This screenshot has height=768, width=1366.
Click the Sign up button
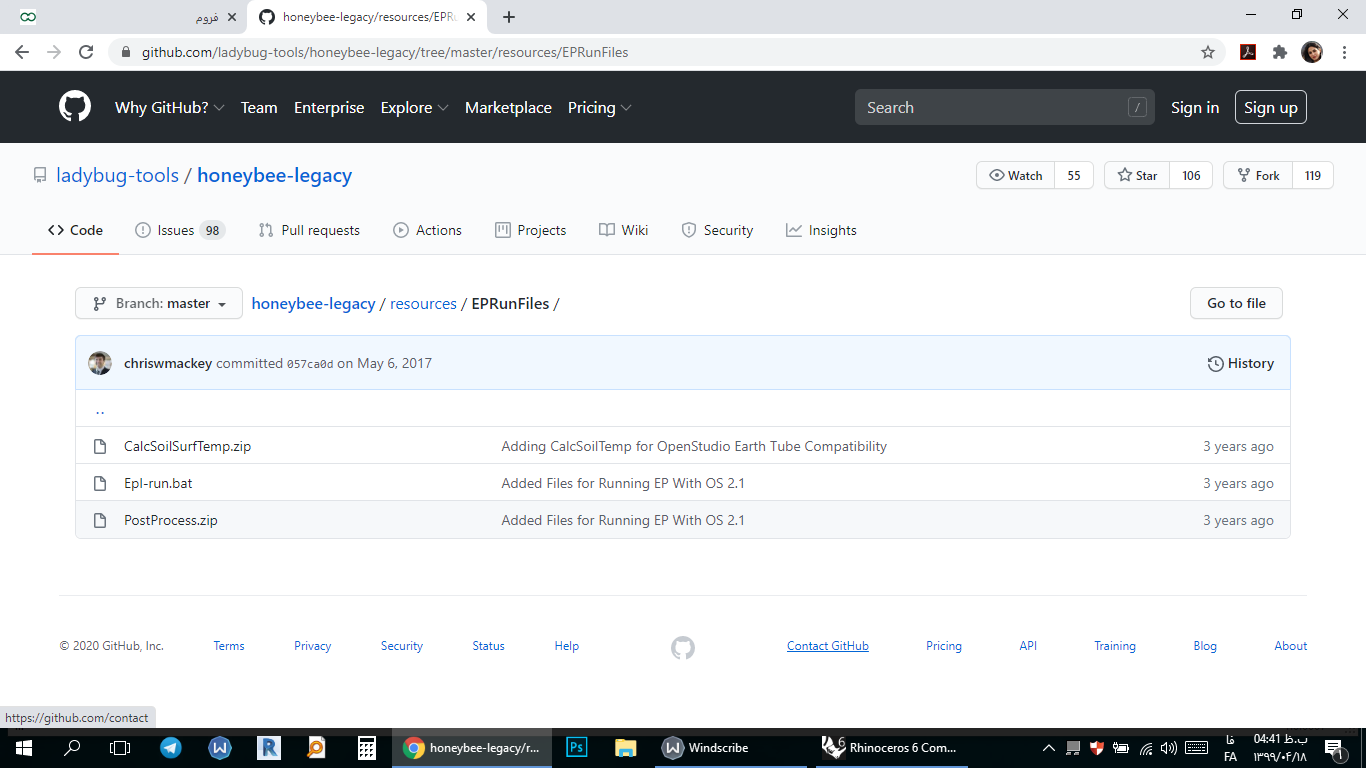point(1271,107)
